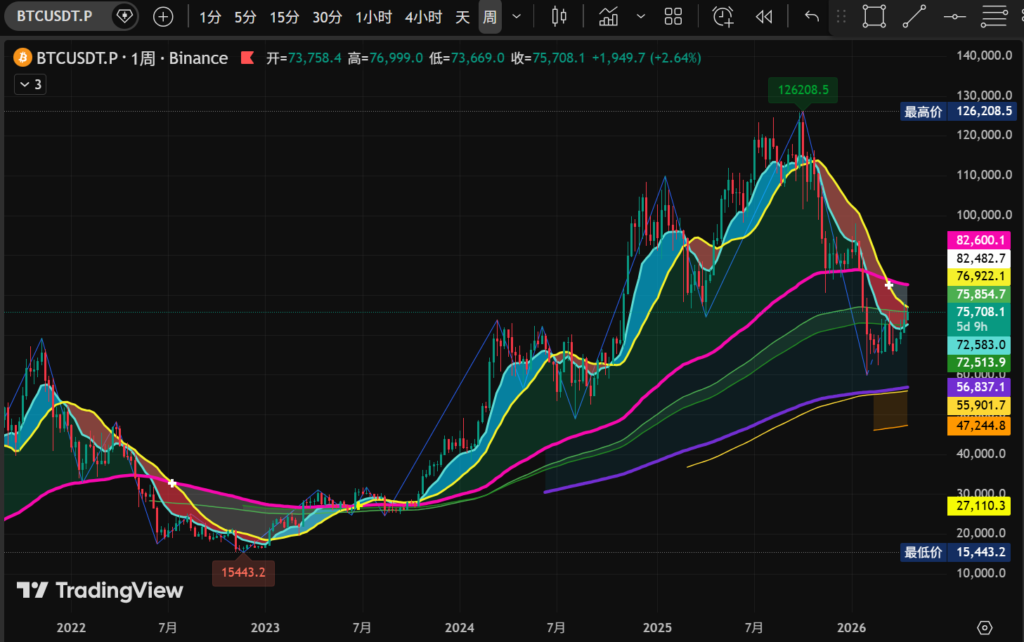Click the 2023 label on the time axis
The height and width of the screenshot is (642, 1024).
[x=264, y=628]
